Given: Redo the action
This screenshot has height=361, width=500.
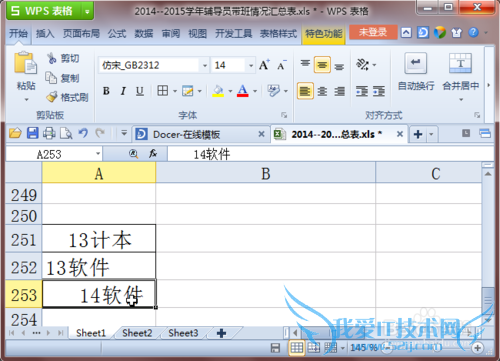Looking at the screenshot, I should [x=100, y=133].
